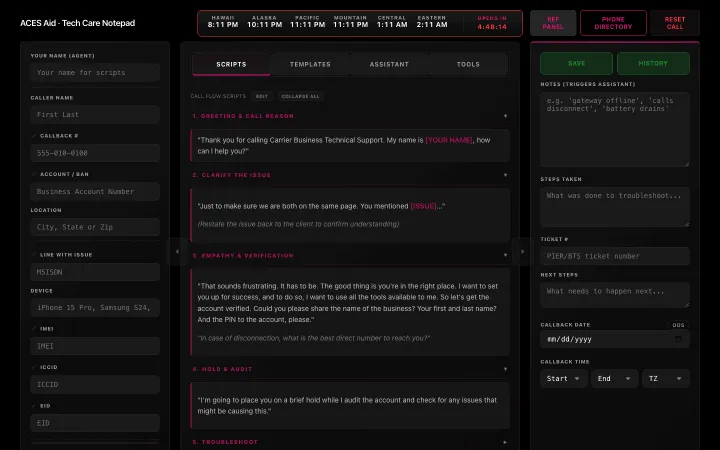
Task: Open the Start time dropdown
Action: [563, 379]
